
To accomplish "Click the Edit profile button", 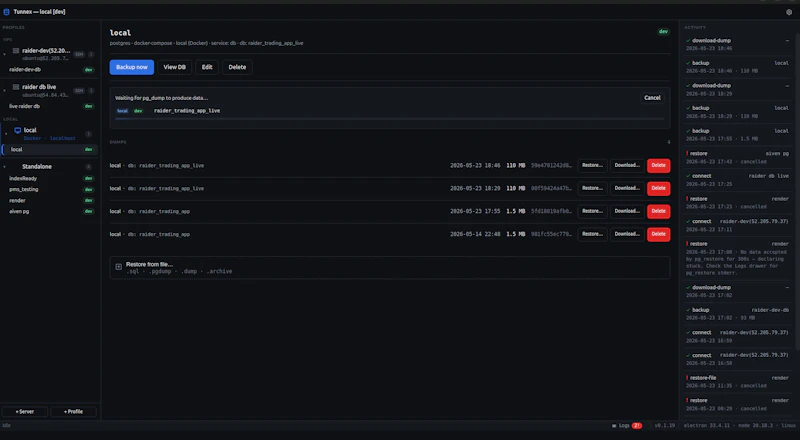I will 207,67.
